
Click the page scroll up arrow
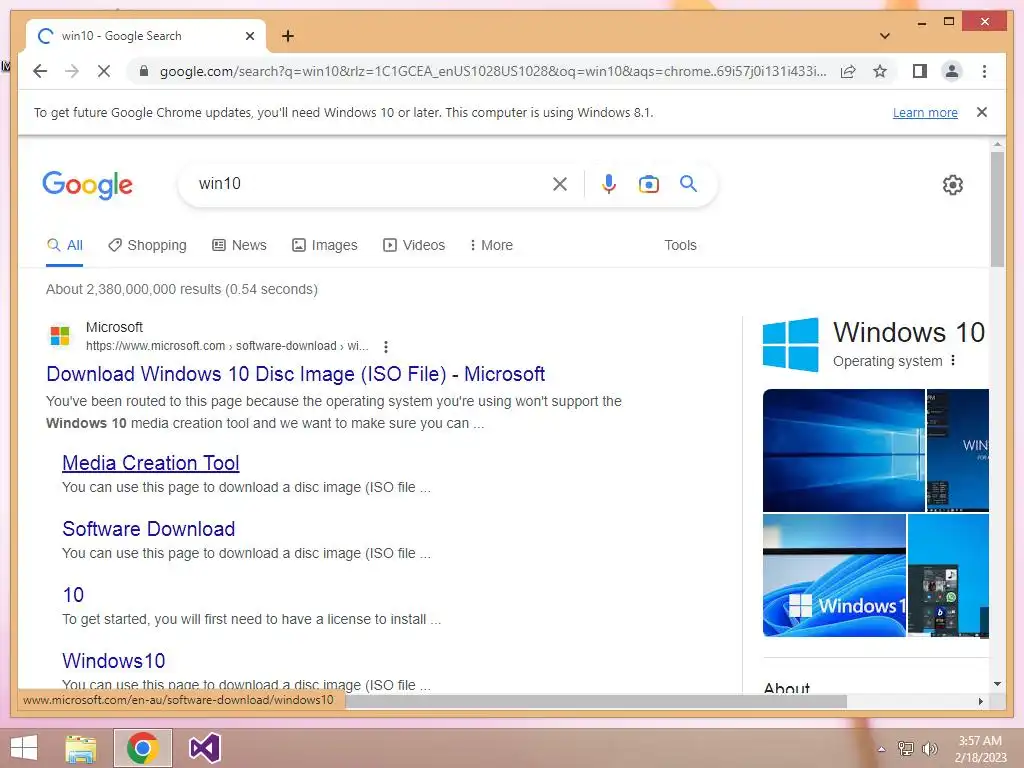(x=997, y=144)
